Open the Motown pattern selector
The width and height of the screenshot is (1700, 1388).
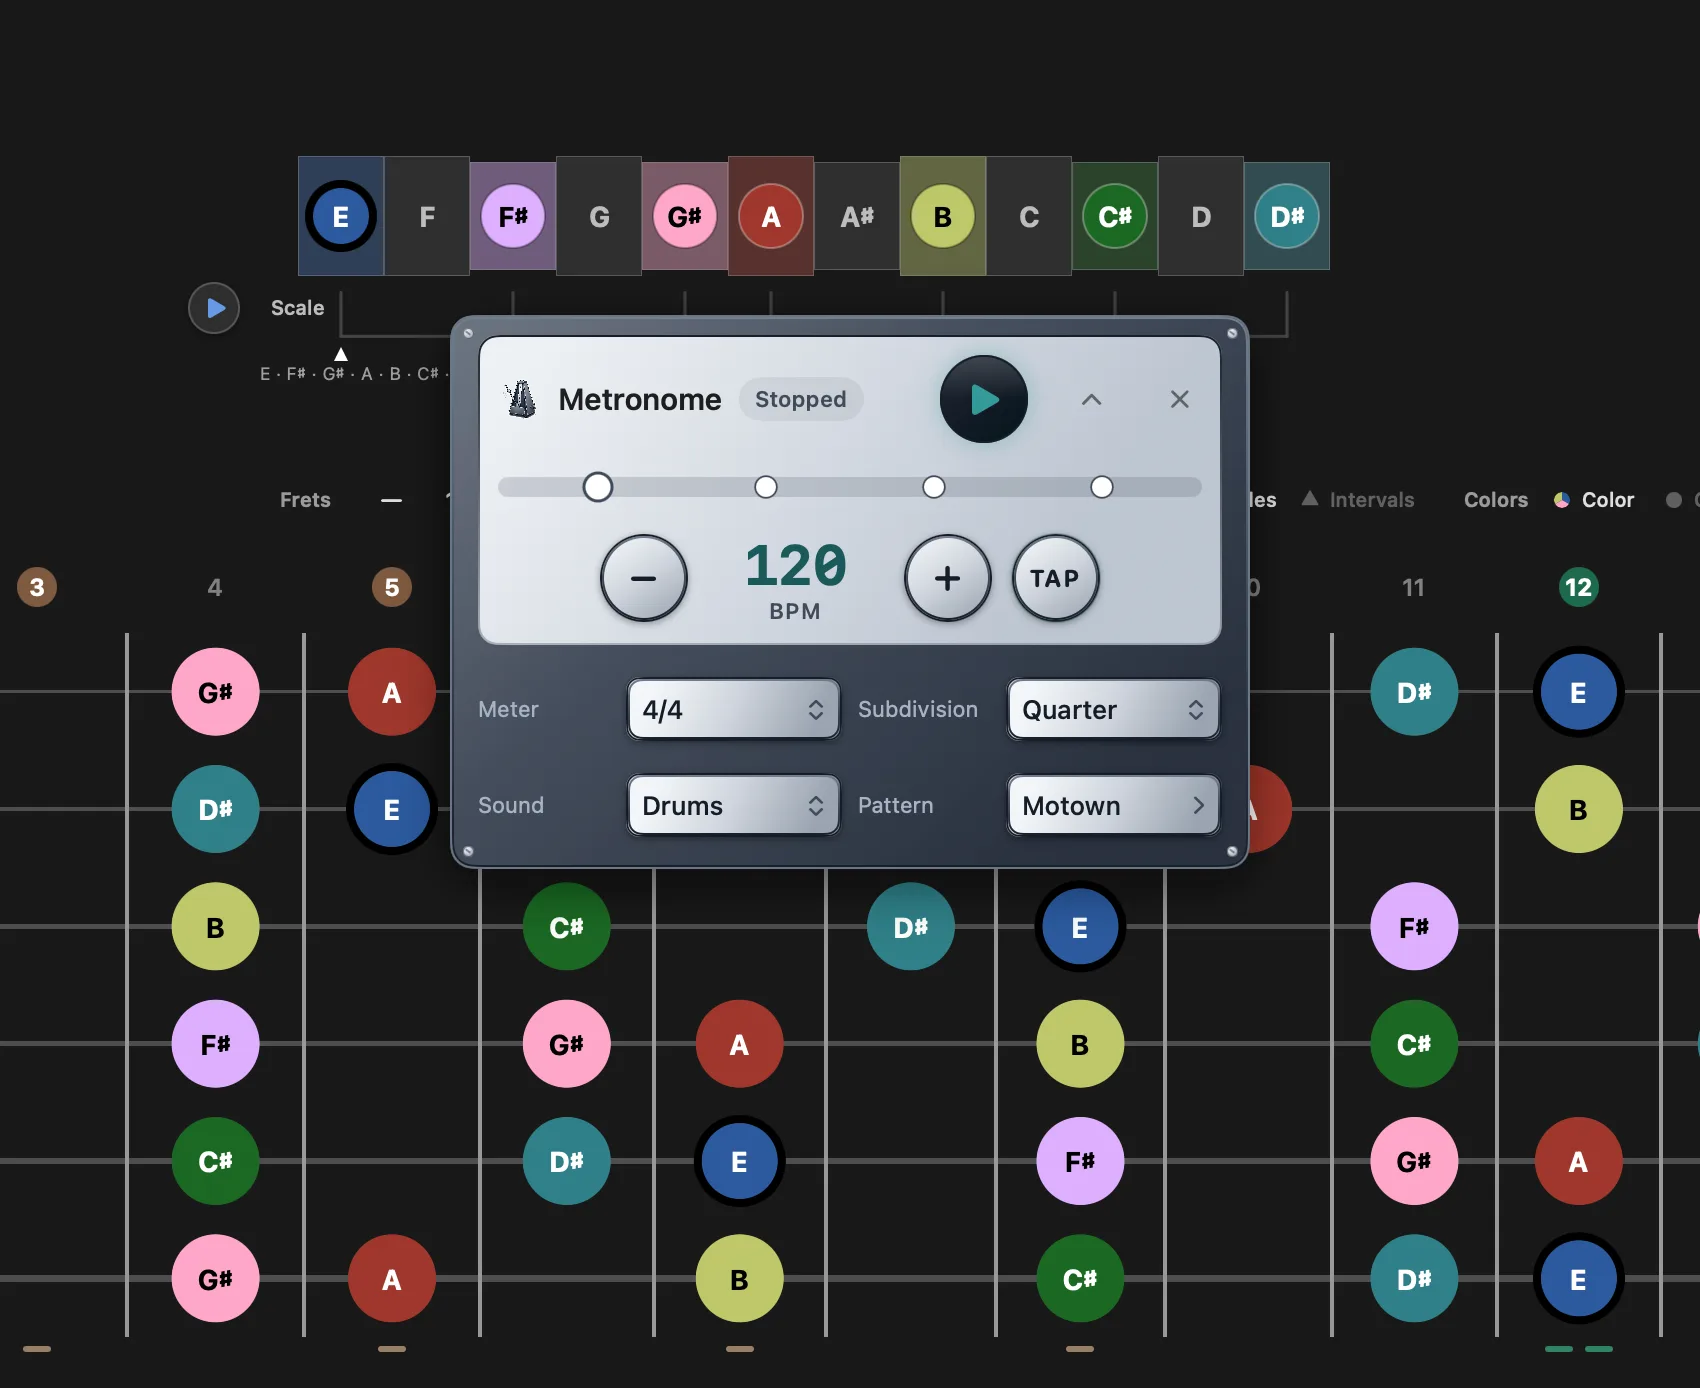pyautogui.click(x=1113, y=805)
